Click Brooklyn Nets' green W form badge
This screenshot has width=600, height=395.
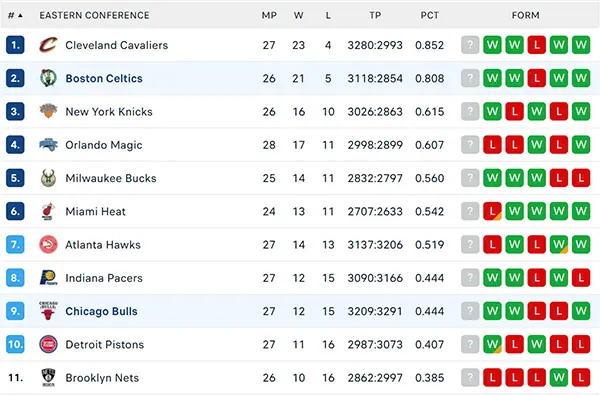pyautogui.click(x=559, y=377)
